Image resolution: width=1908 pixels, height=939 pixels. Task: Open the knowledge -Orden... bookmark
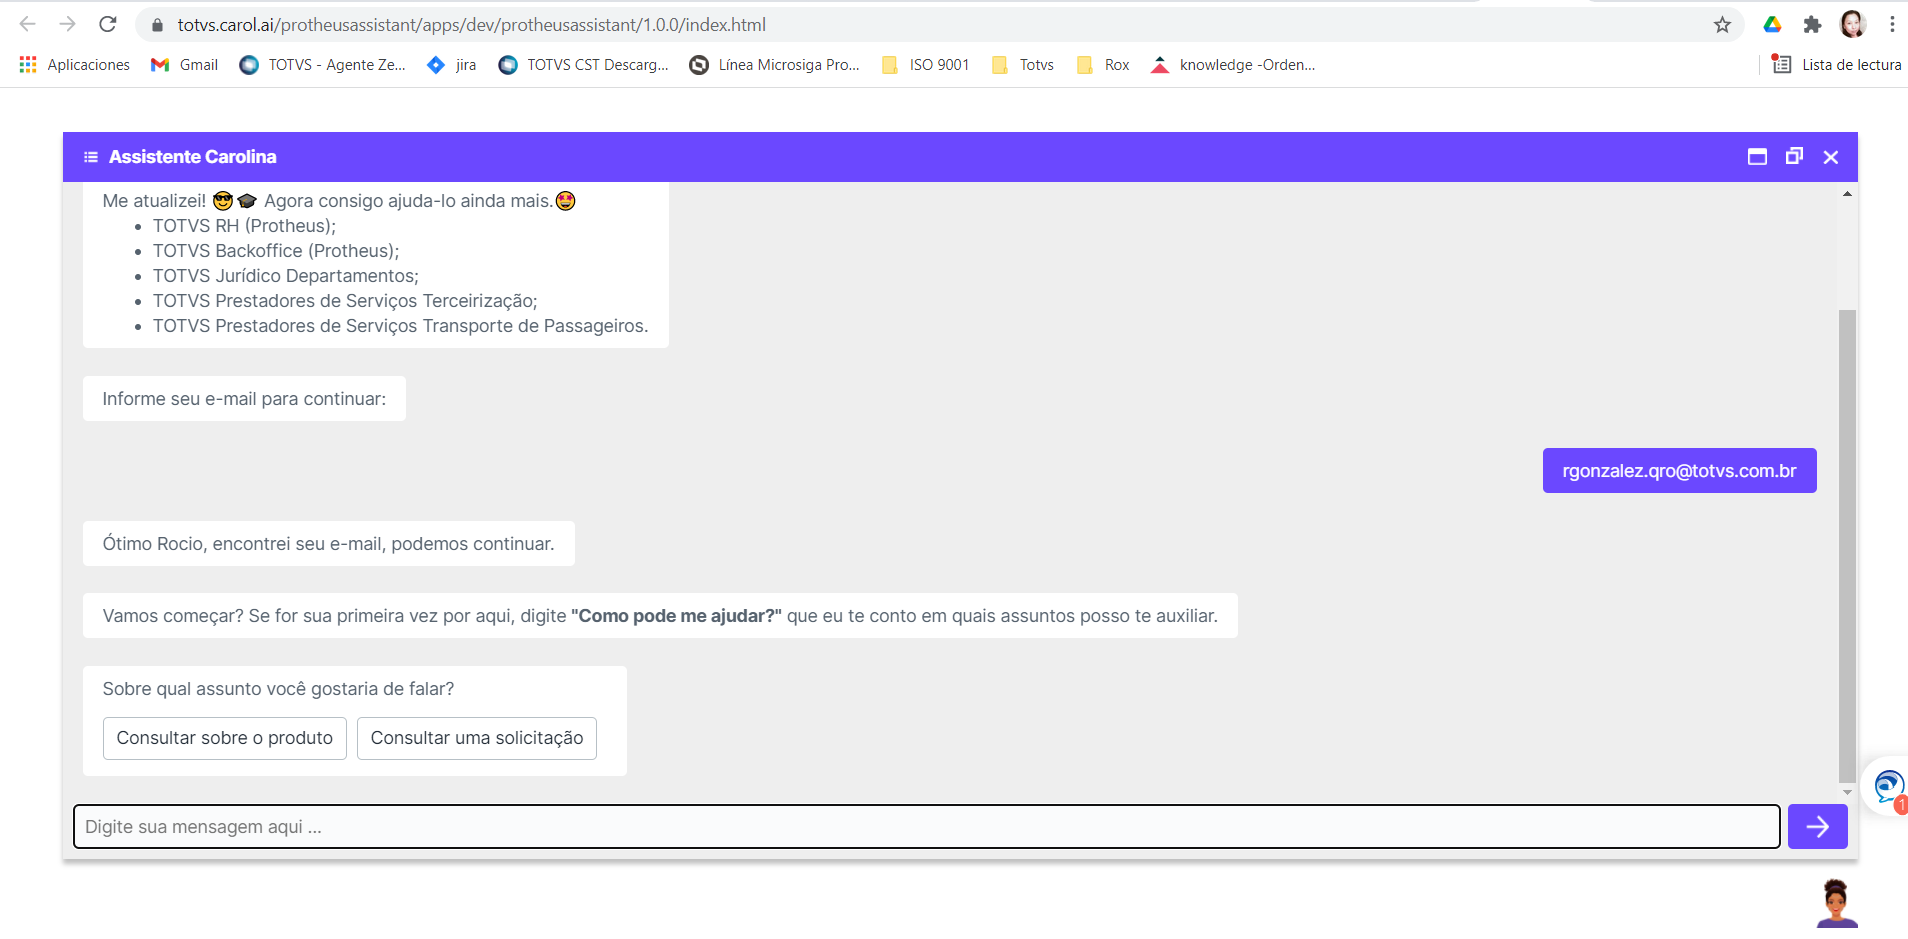click(1233, 65)
